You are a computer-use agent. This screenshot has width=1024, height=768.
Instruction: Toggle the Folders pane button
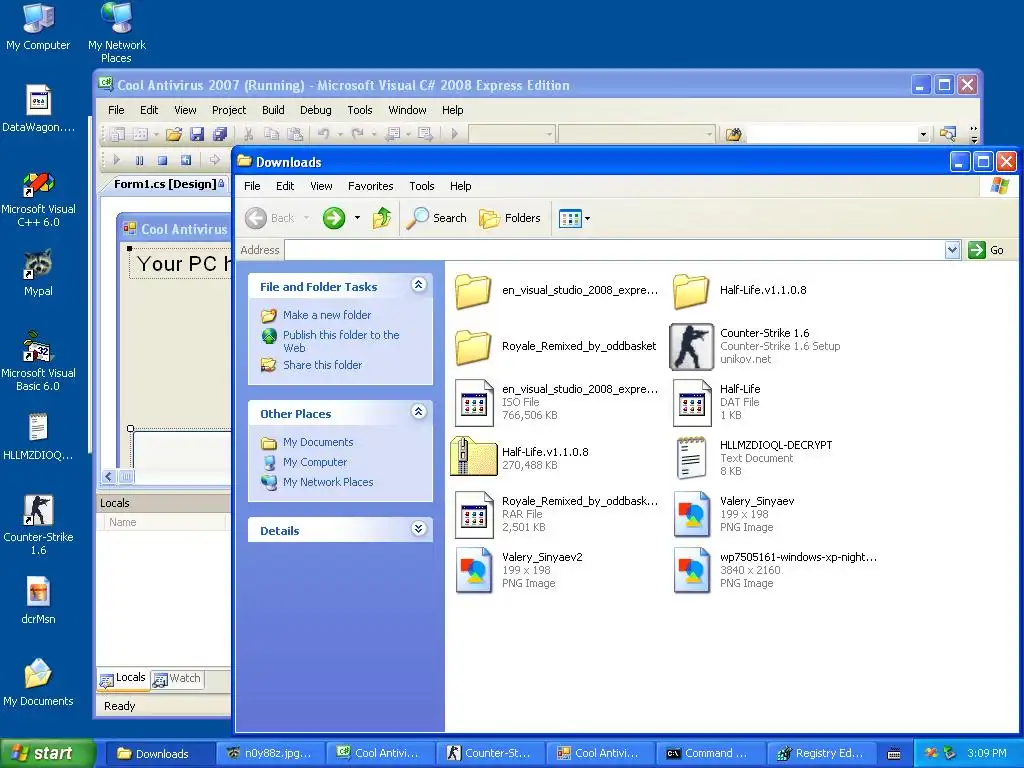pos(510,217)
